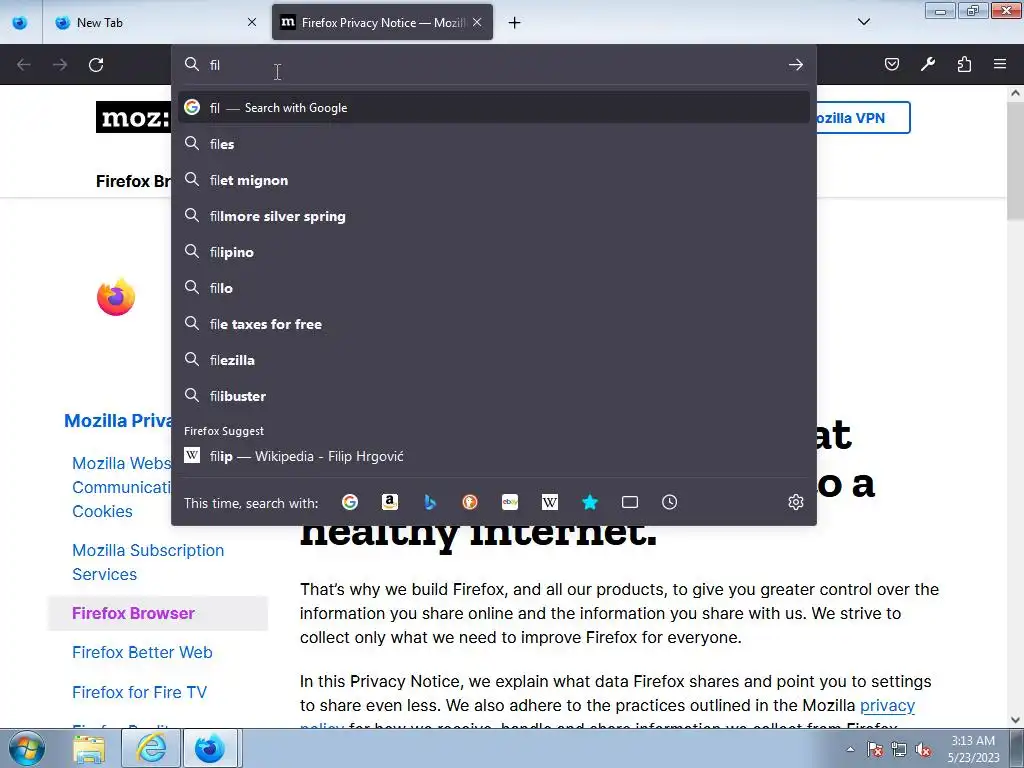
Task: Expand the list all tabs chevron
Action: pos(863,22)
